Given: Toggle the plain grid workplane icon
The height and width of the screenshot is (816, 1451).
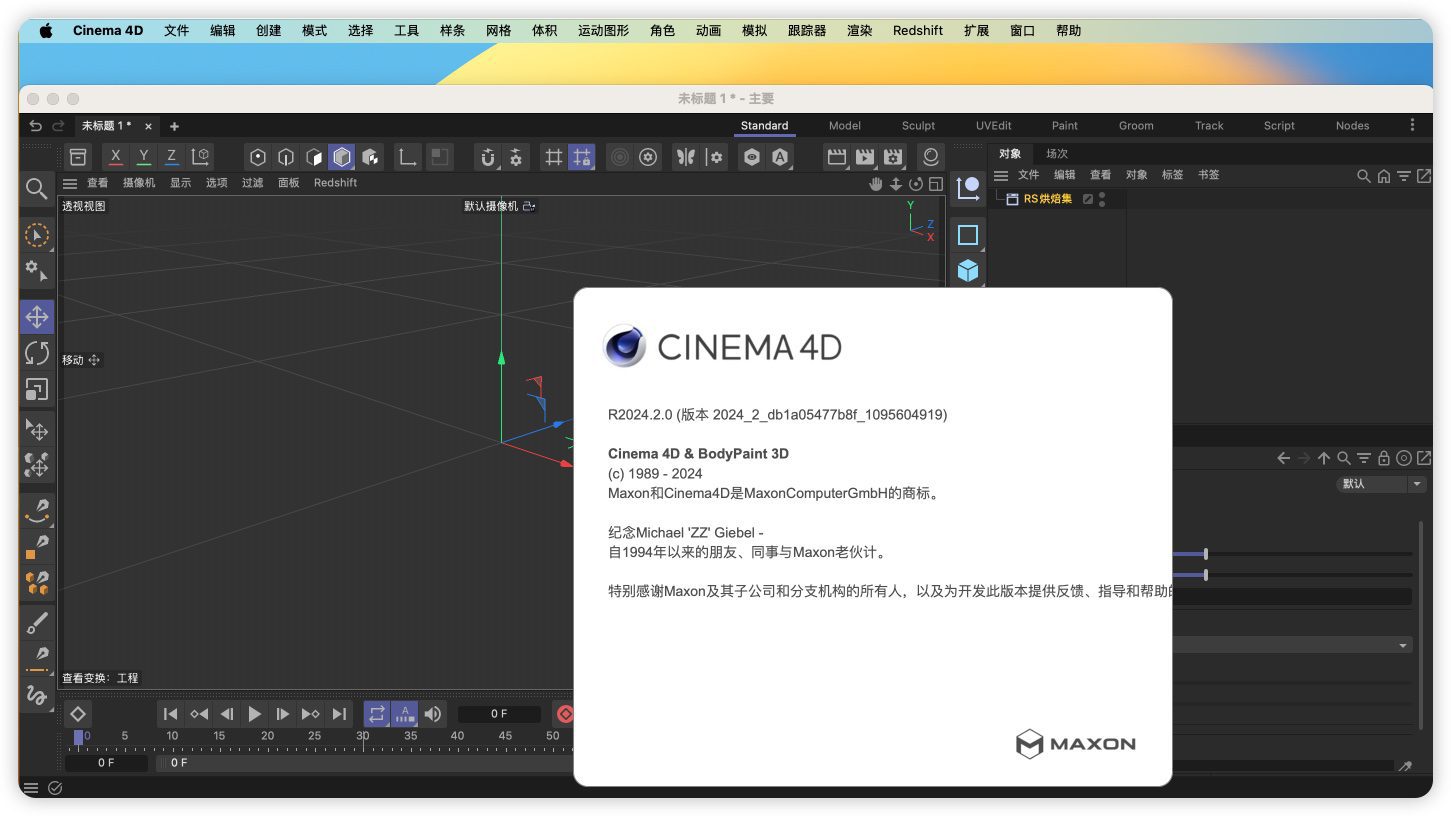Looking at the screenshot, I should click(553, 157).
